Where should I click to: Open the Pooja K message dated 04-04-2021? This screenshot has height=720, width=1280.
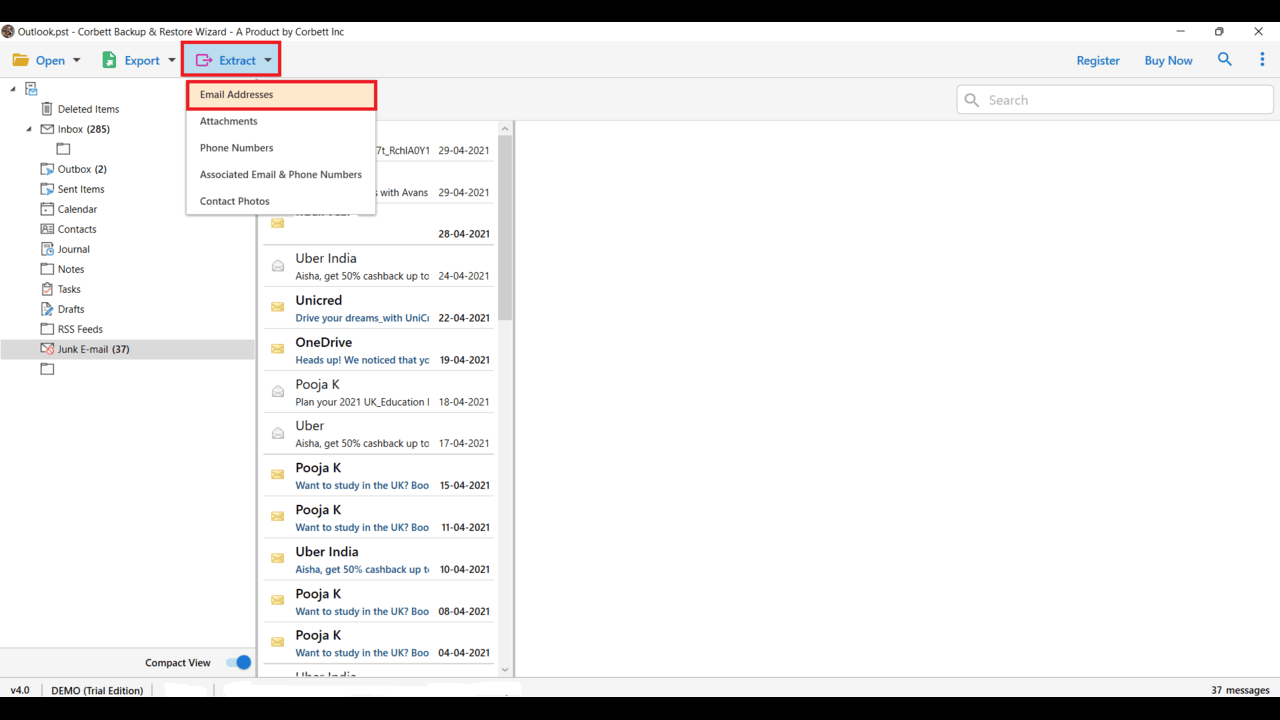pyautogui.click(x=379, y=644)
